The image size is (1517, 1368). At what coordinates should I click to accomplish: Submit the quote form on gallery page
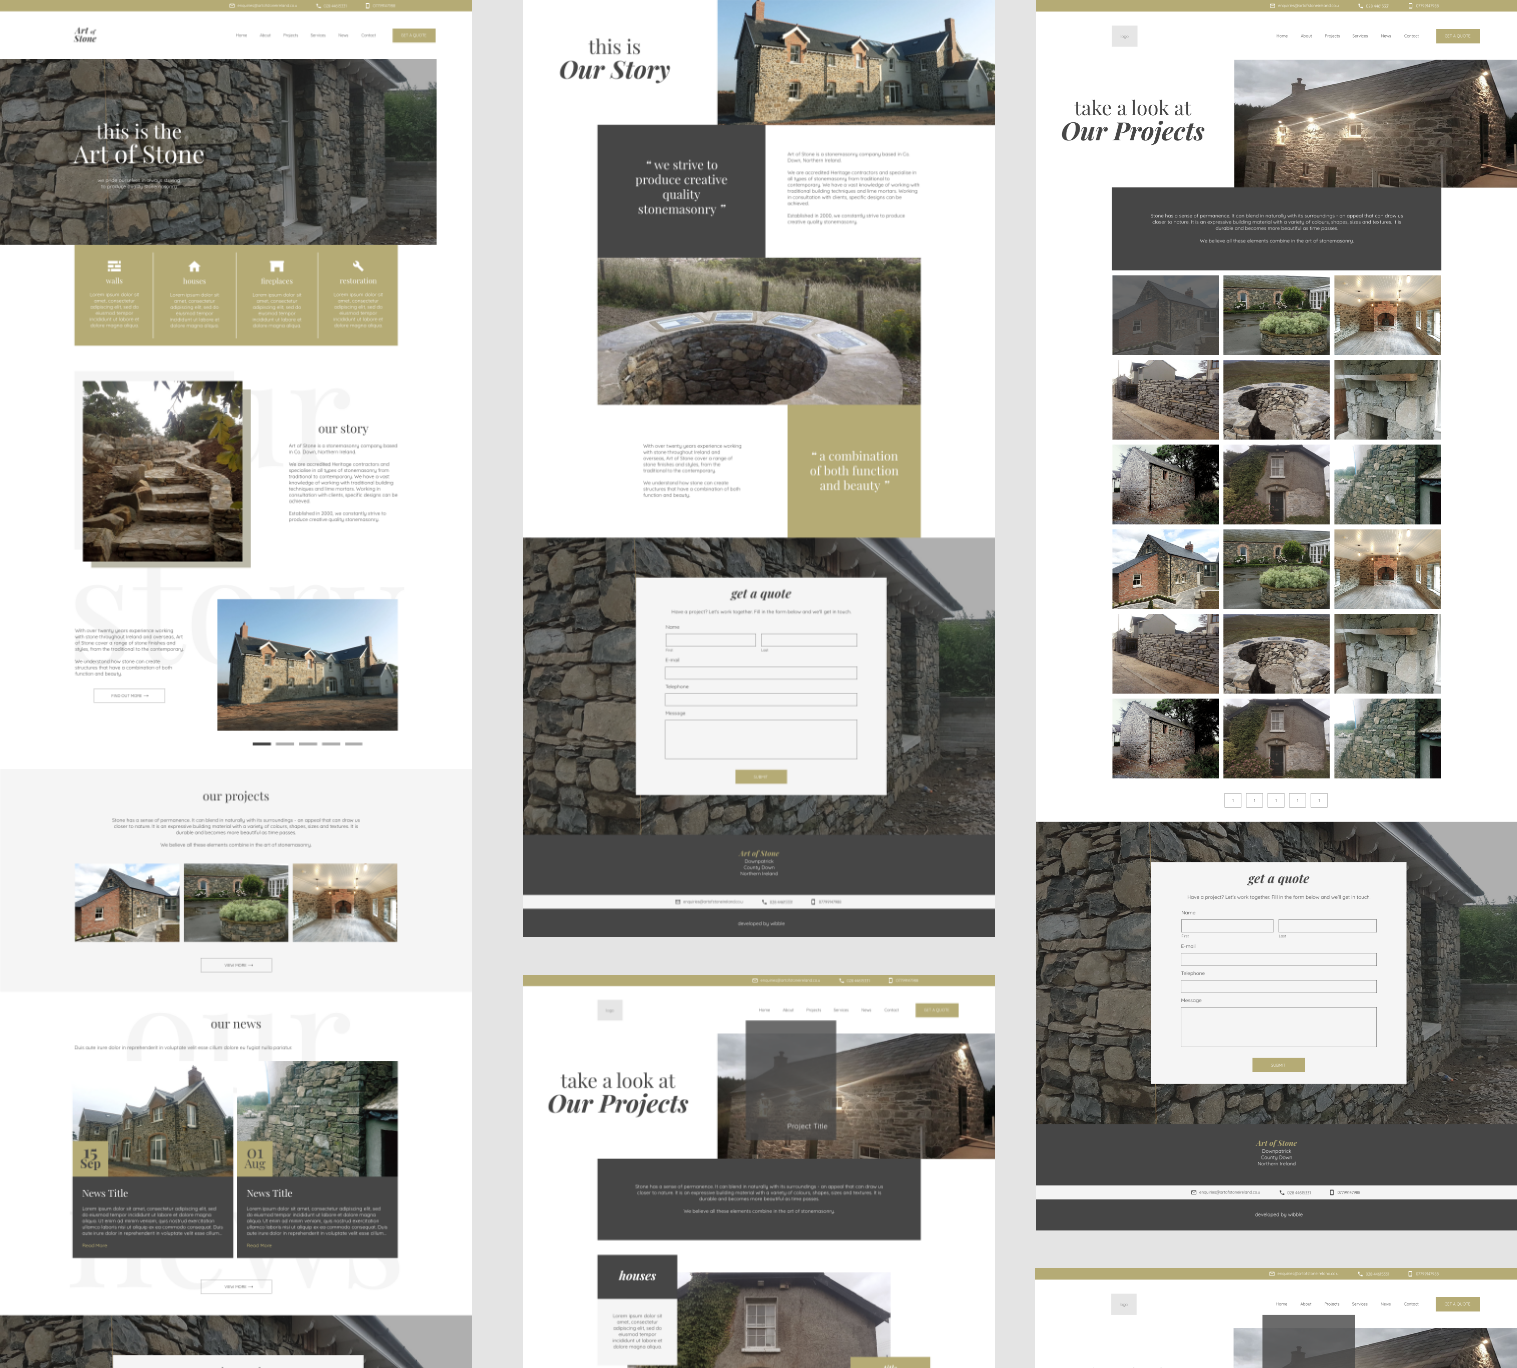[1278, 1065]
